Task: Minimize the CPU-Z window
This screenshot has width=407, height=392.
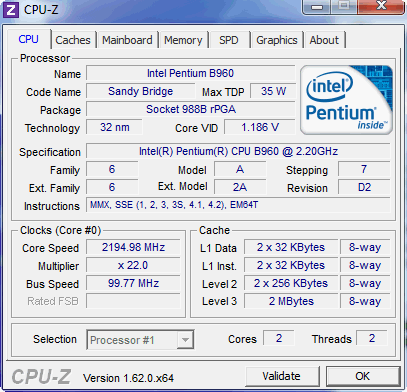Action: click(317, 6)
